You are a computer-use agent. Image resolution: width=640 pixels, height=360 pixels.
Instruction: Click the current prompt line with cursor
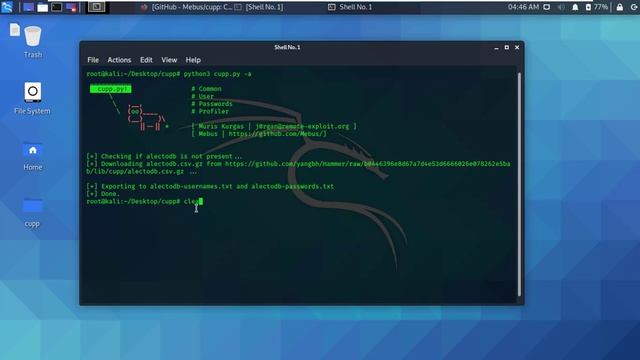pyautogui.click(x=144, y=201)
